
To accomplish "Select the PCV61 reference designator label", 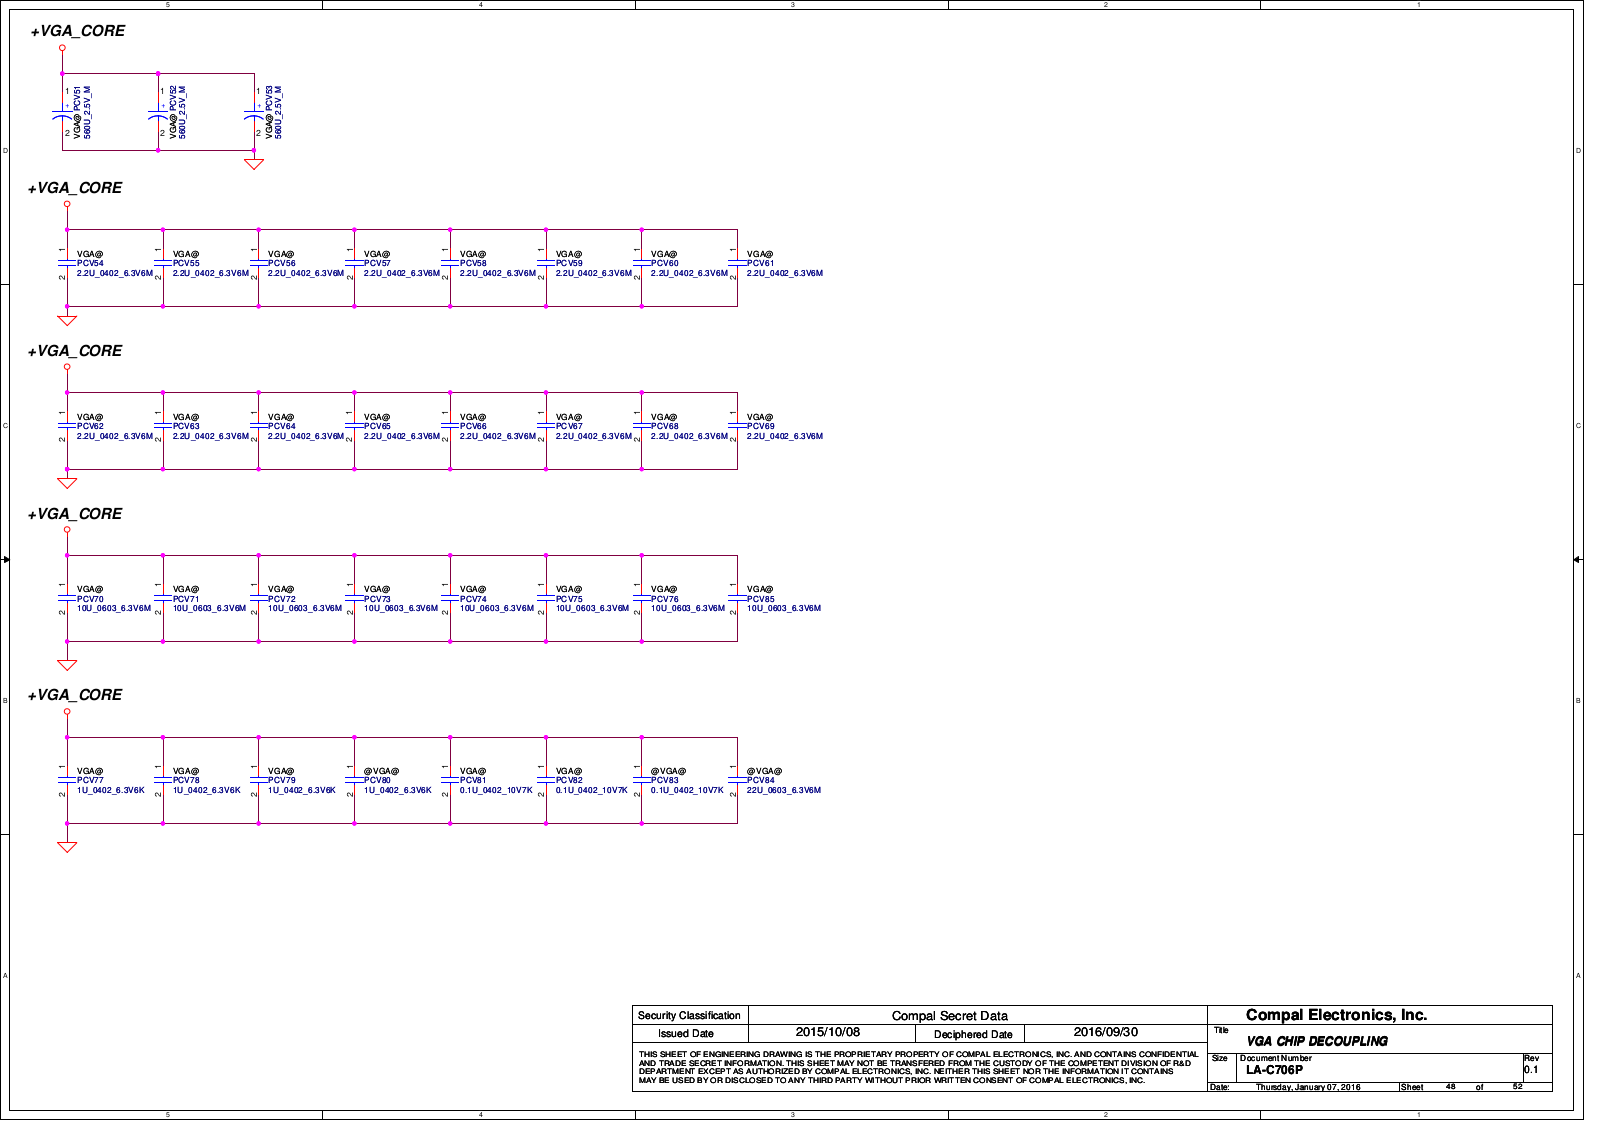I will (760, 264).
